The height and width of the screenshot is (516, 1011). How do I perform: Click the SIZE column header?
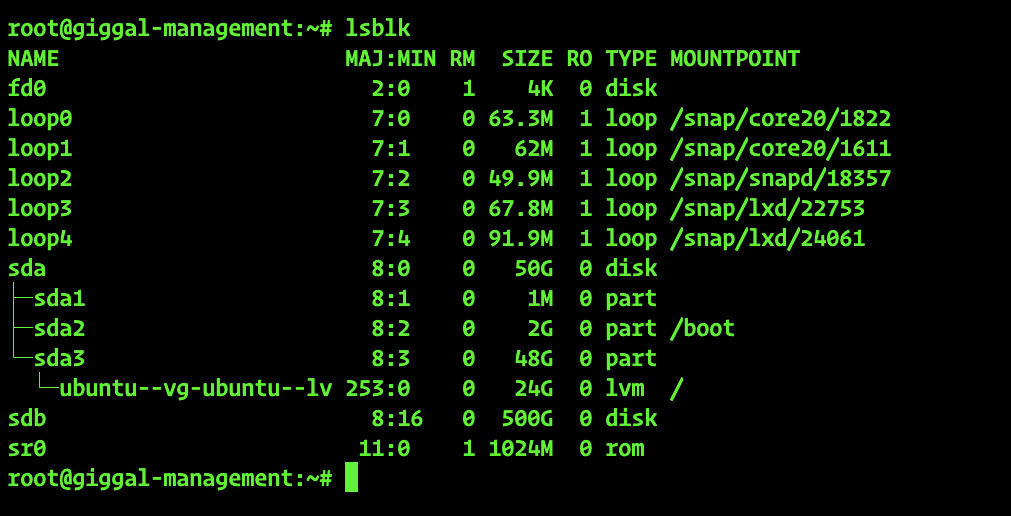pos(527,59)
